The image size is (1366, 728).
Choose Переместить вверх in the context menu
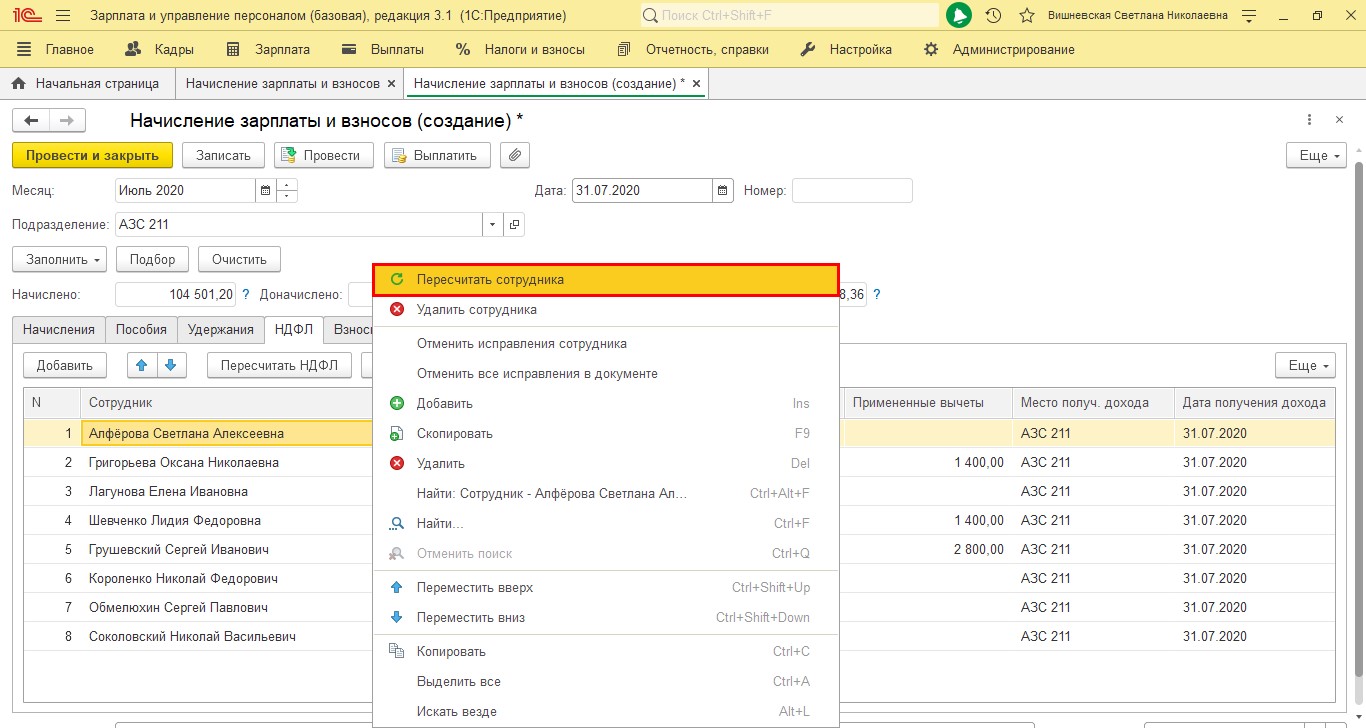click(605, 588)
